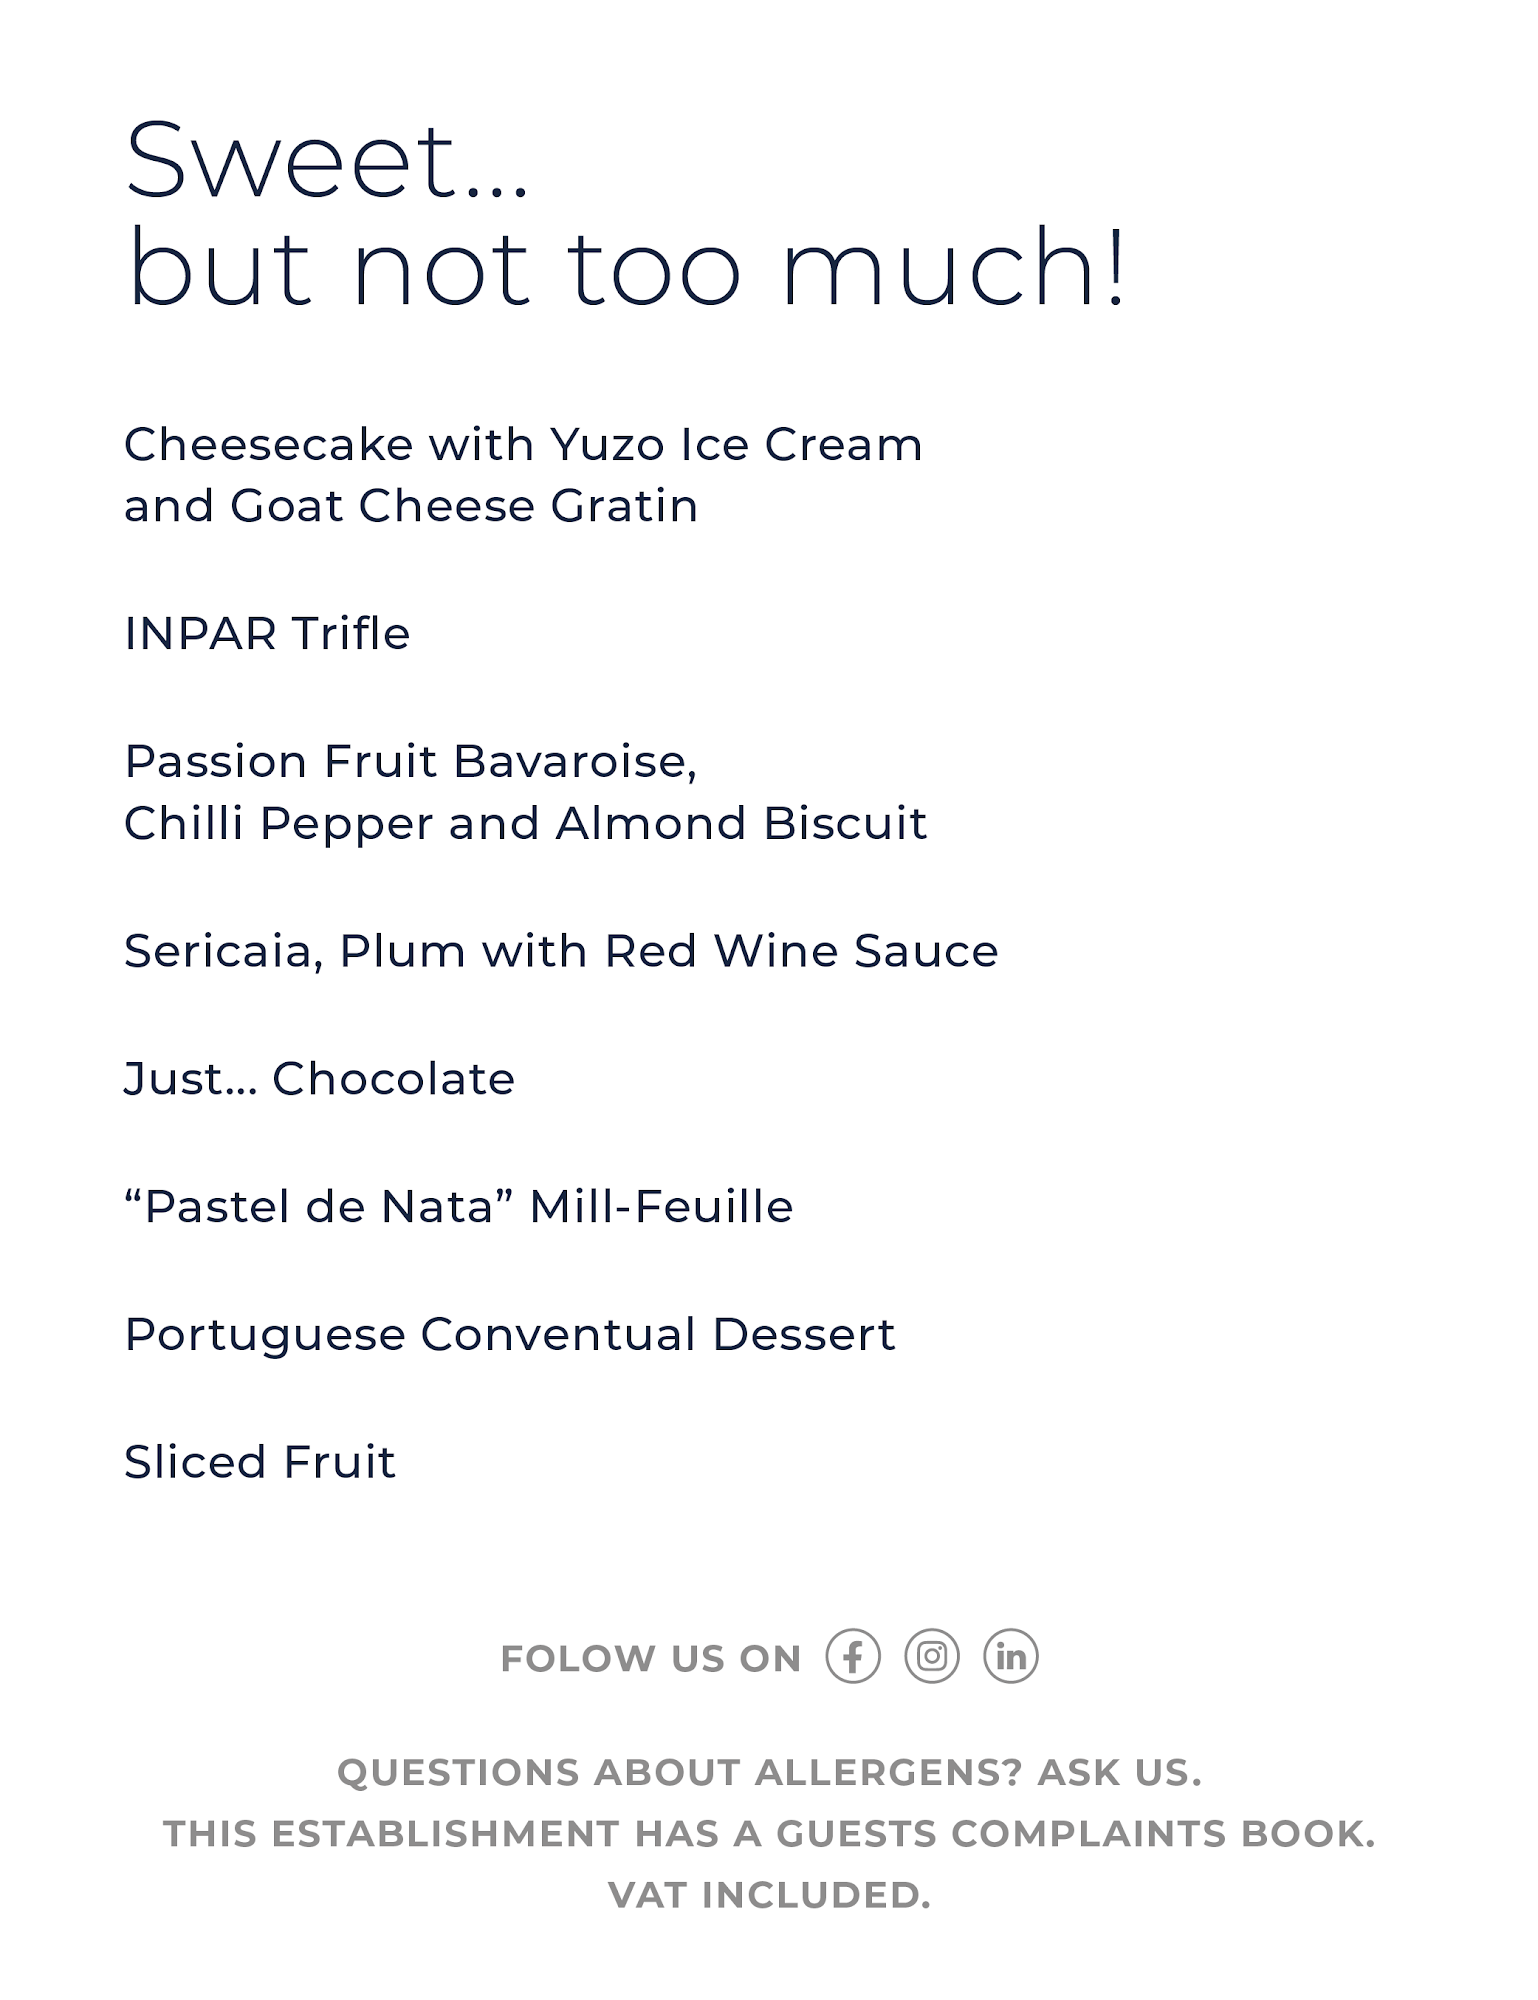The width and height of the screenshot is (1538, 2000).
Task: Select Cheesecake with Yuzo Ice Cream
Action: point(522,444)
